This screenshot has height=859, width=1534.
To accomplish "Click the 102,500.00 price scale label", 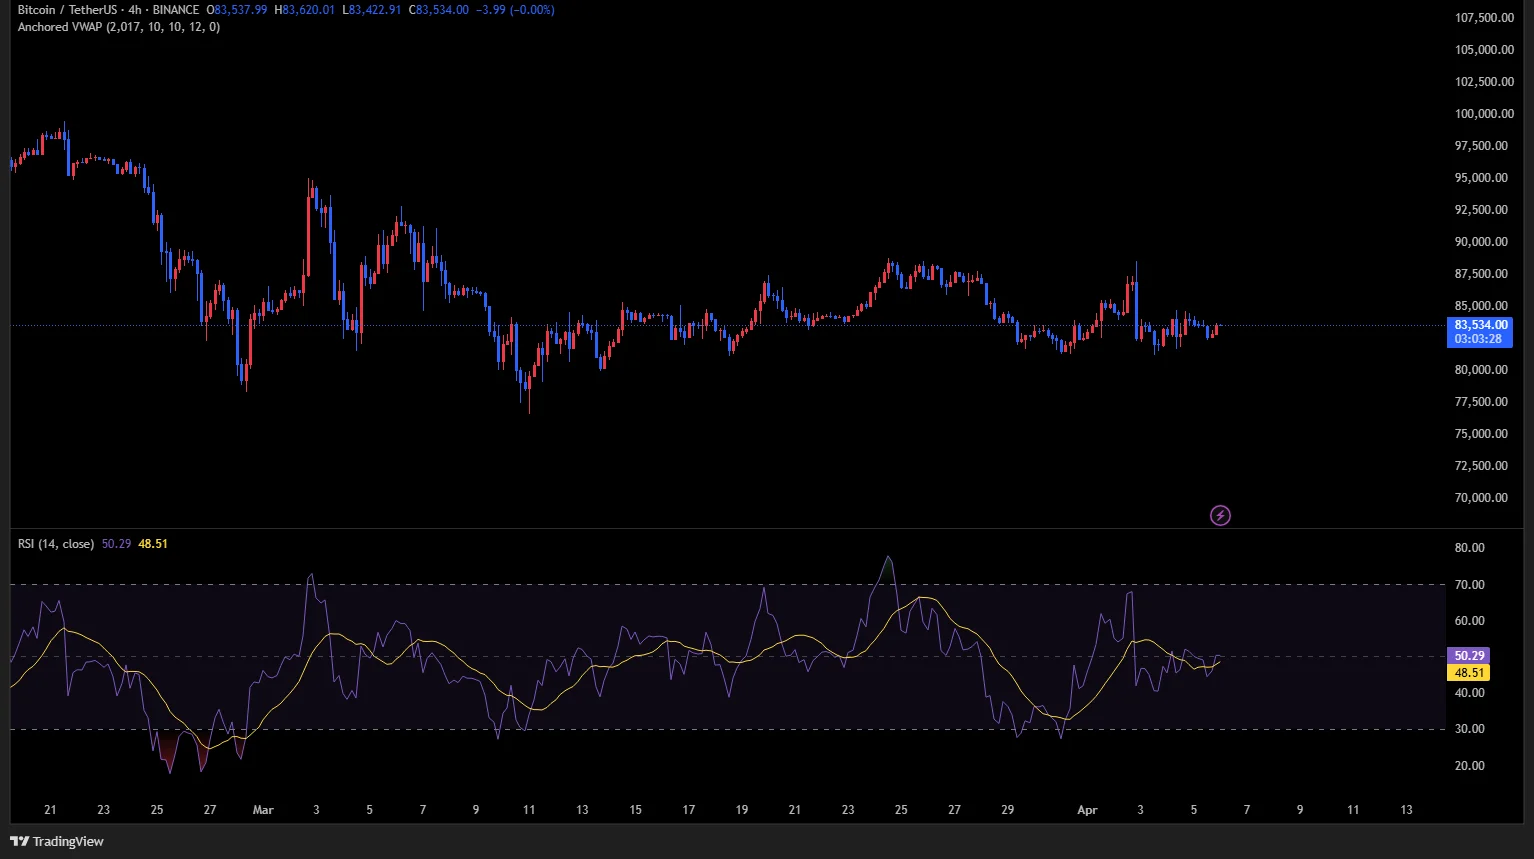I will (1484, 82).
